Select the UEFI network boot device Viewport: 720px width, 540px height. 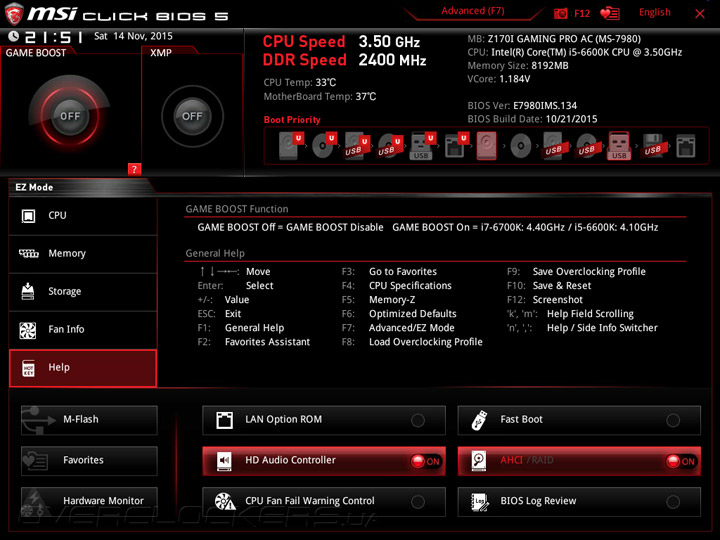pyautogui.click(x=456, y=146)
